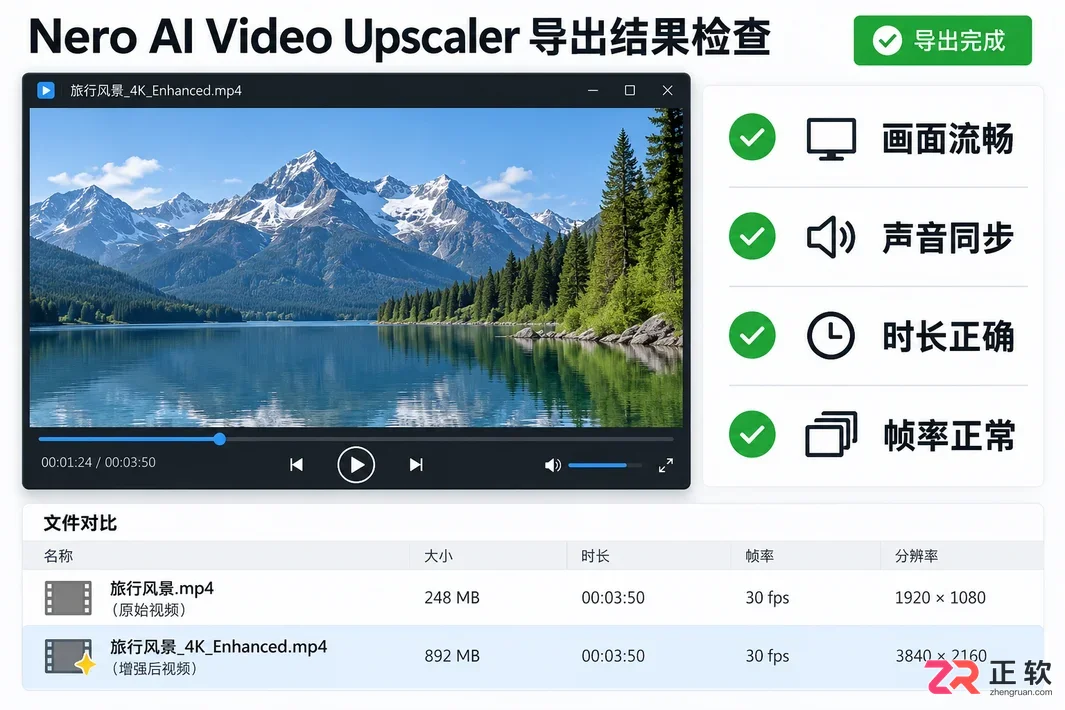Click the green check beside 帧率正常
This screenshot has width=1065, height=710.
(752, 434)
